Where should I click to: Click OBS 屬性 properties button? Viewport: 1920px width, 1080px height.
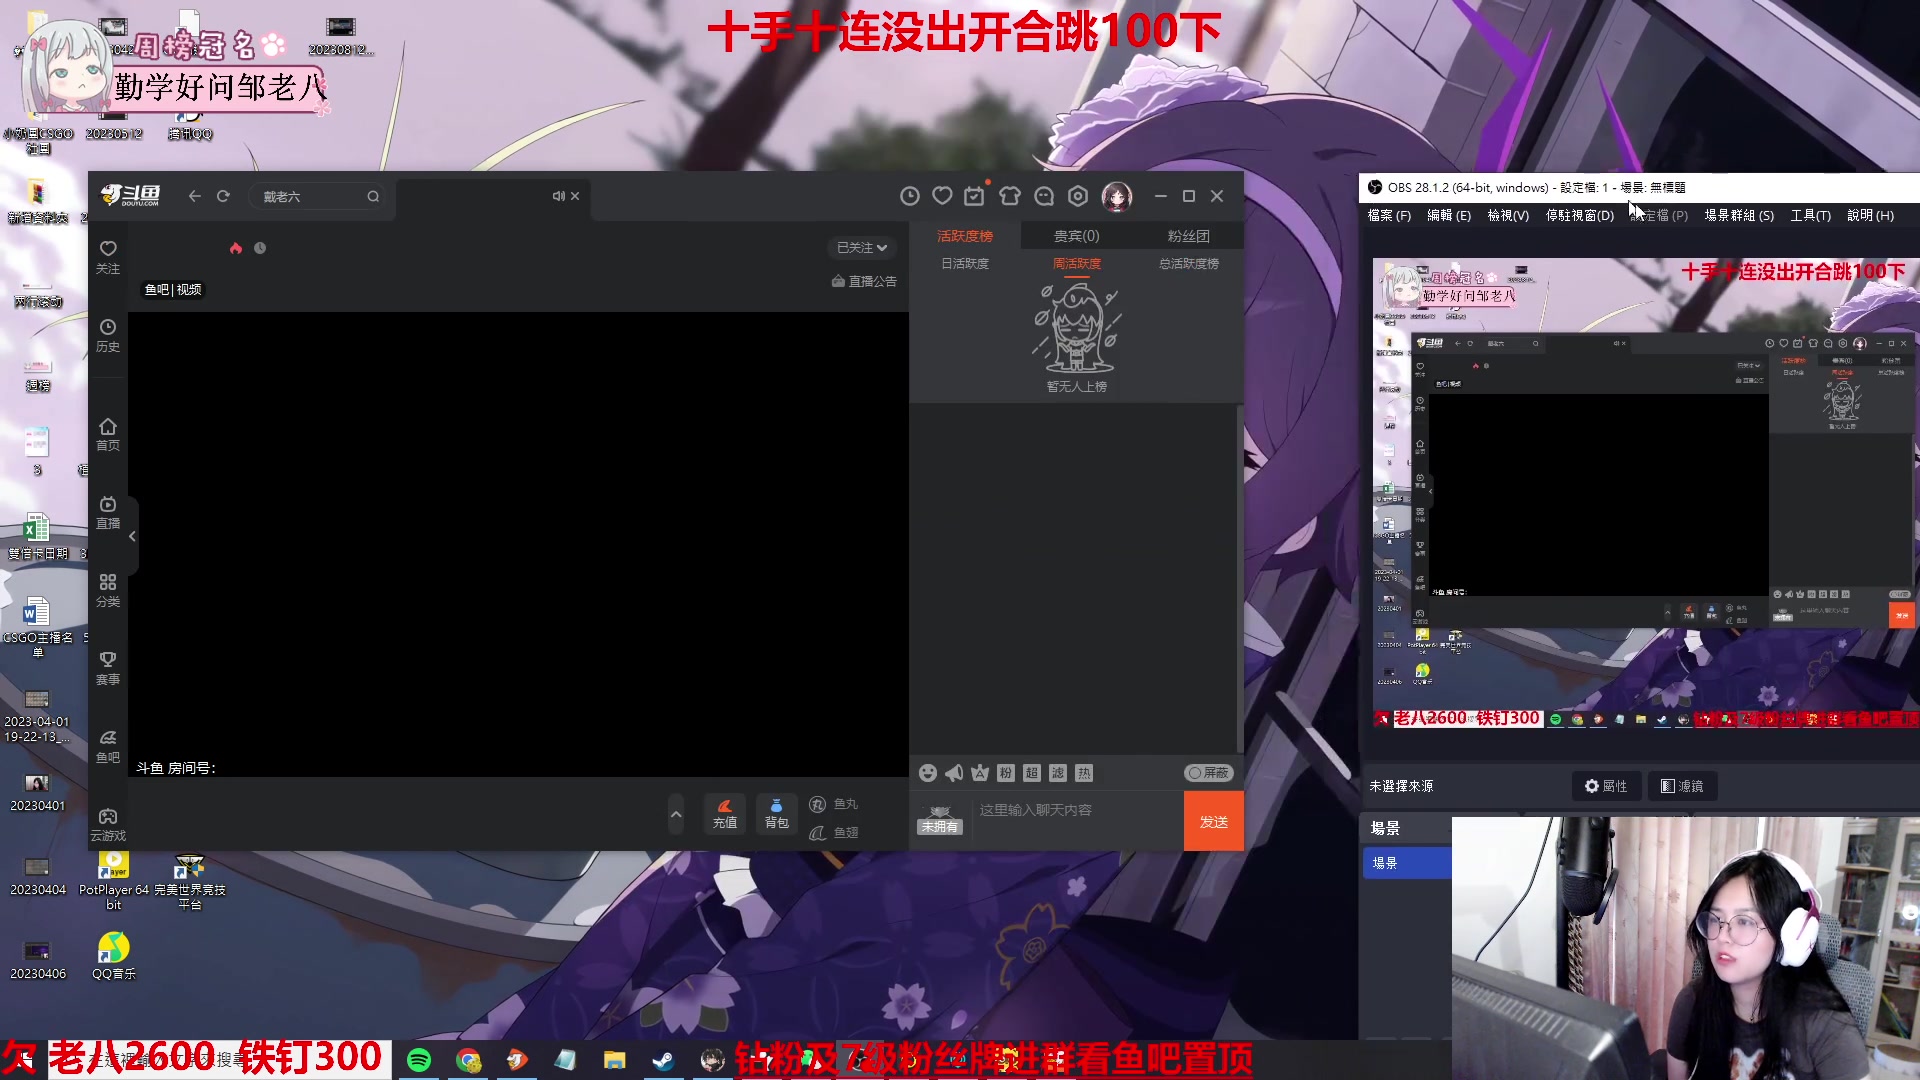tap(1606, 786)
